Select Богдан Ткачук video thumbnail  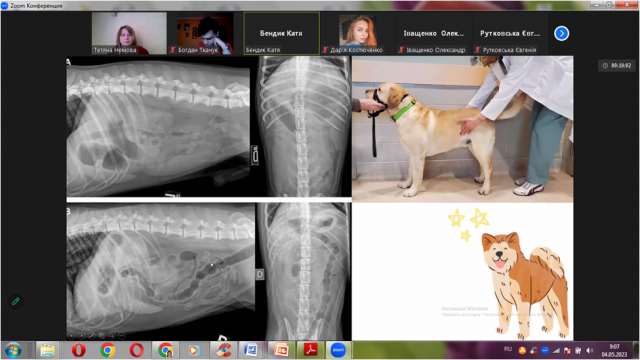(205, 33)
